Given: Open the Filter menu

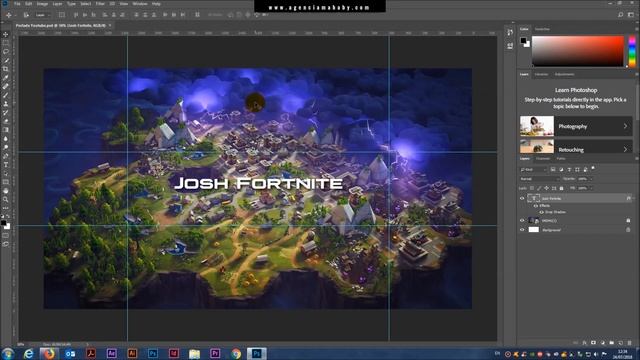Looking at the screenshot, I should click(x=100, y=4).
